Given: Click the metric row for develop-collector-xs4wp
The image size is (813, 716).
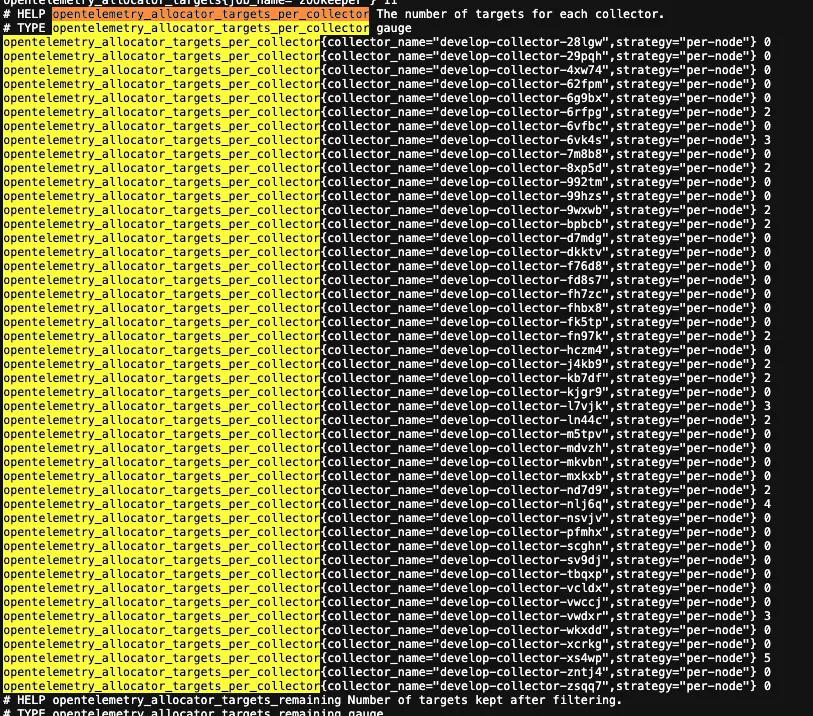Looking at the screenshot, I should coord(387,658).
